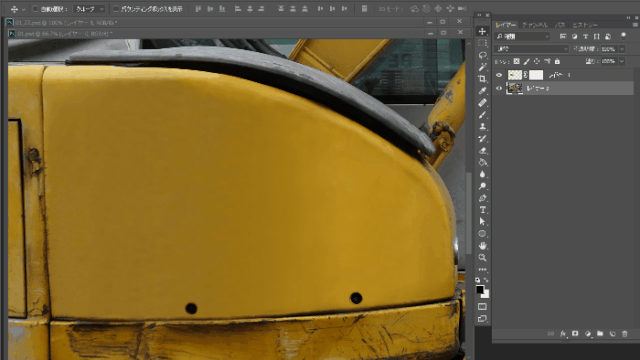Enable the show bounding box checkbox

tap(116, 9)
